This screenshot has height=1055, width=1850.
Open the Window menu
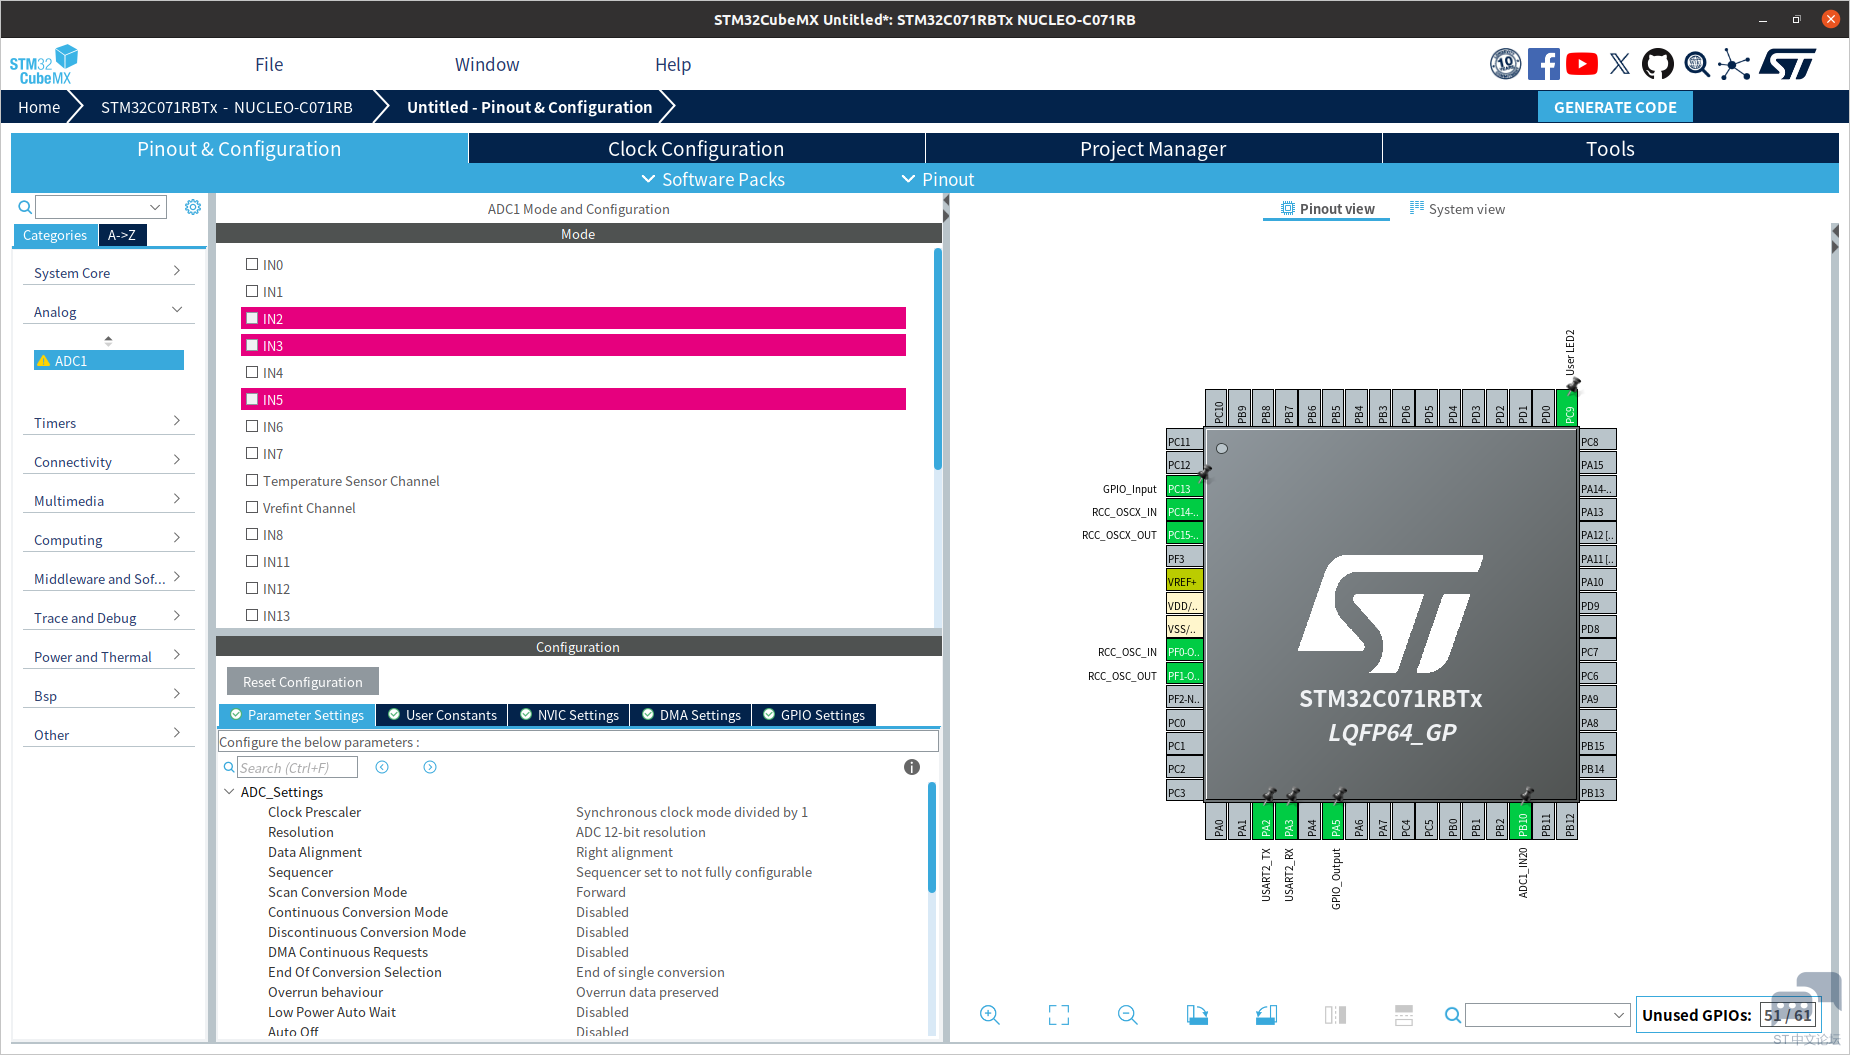(x=487, y=64)
